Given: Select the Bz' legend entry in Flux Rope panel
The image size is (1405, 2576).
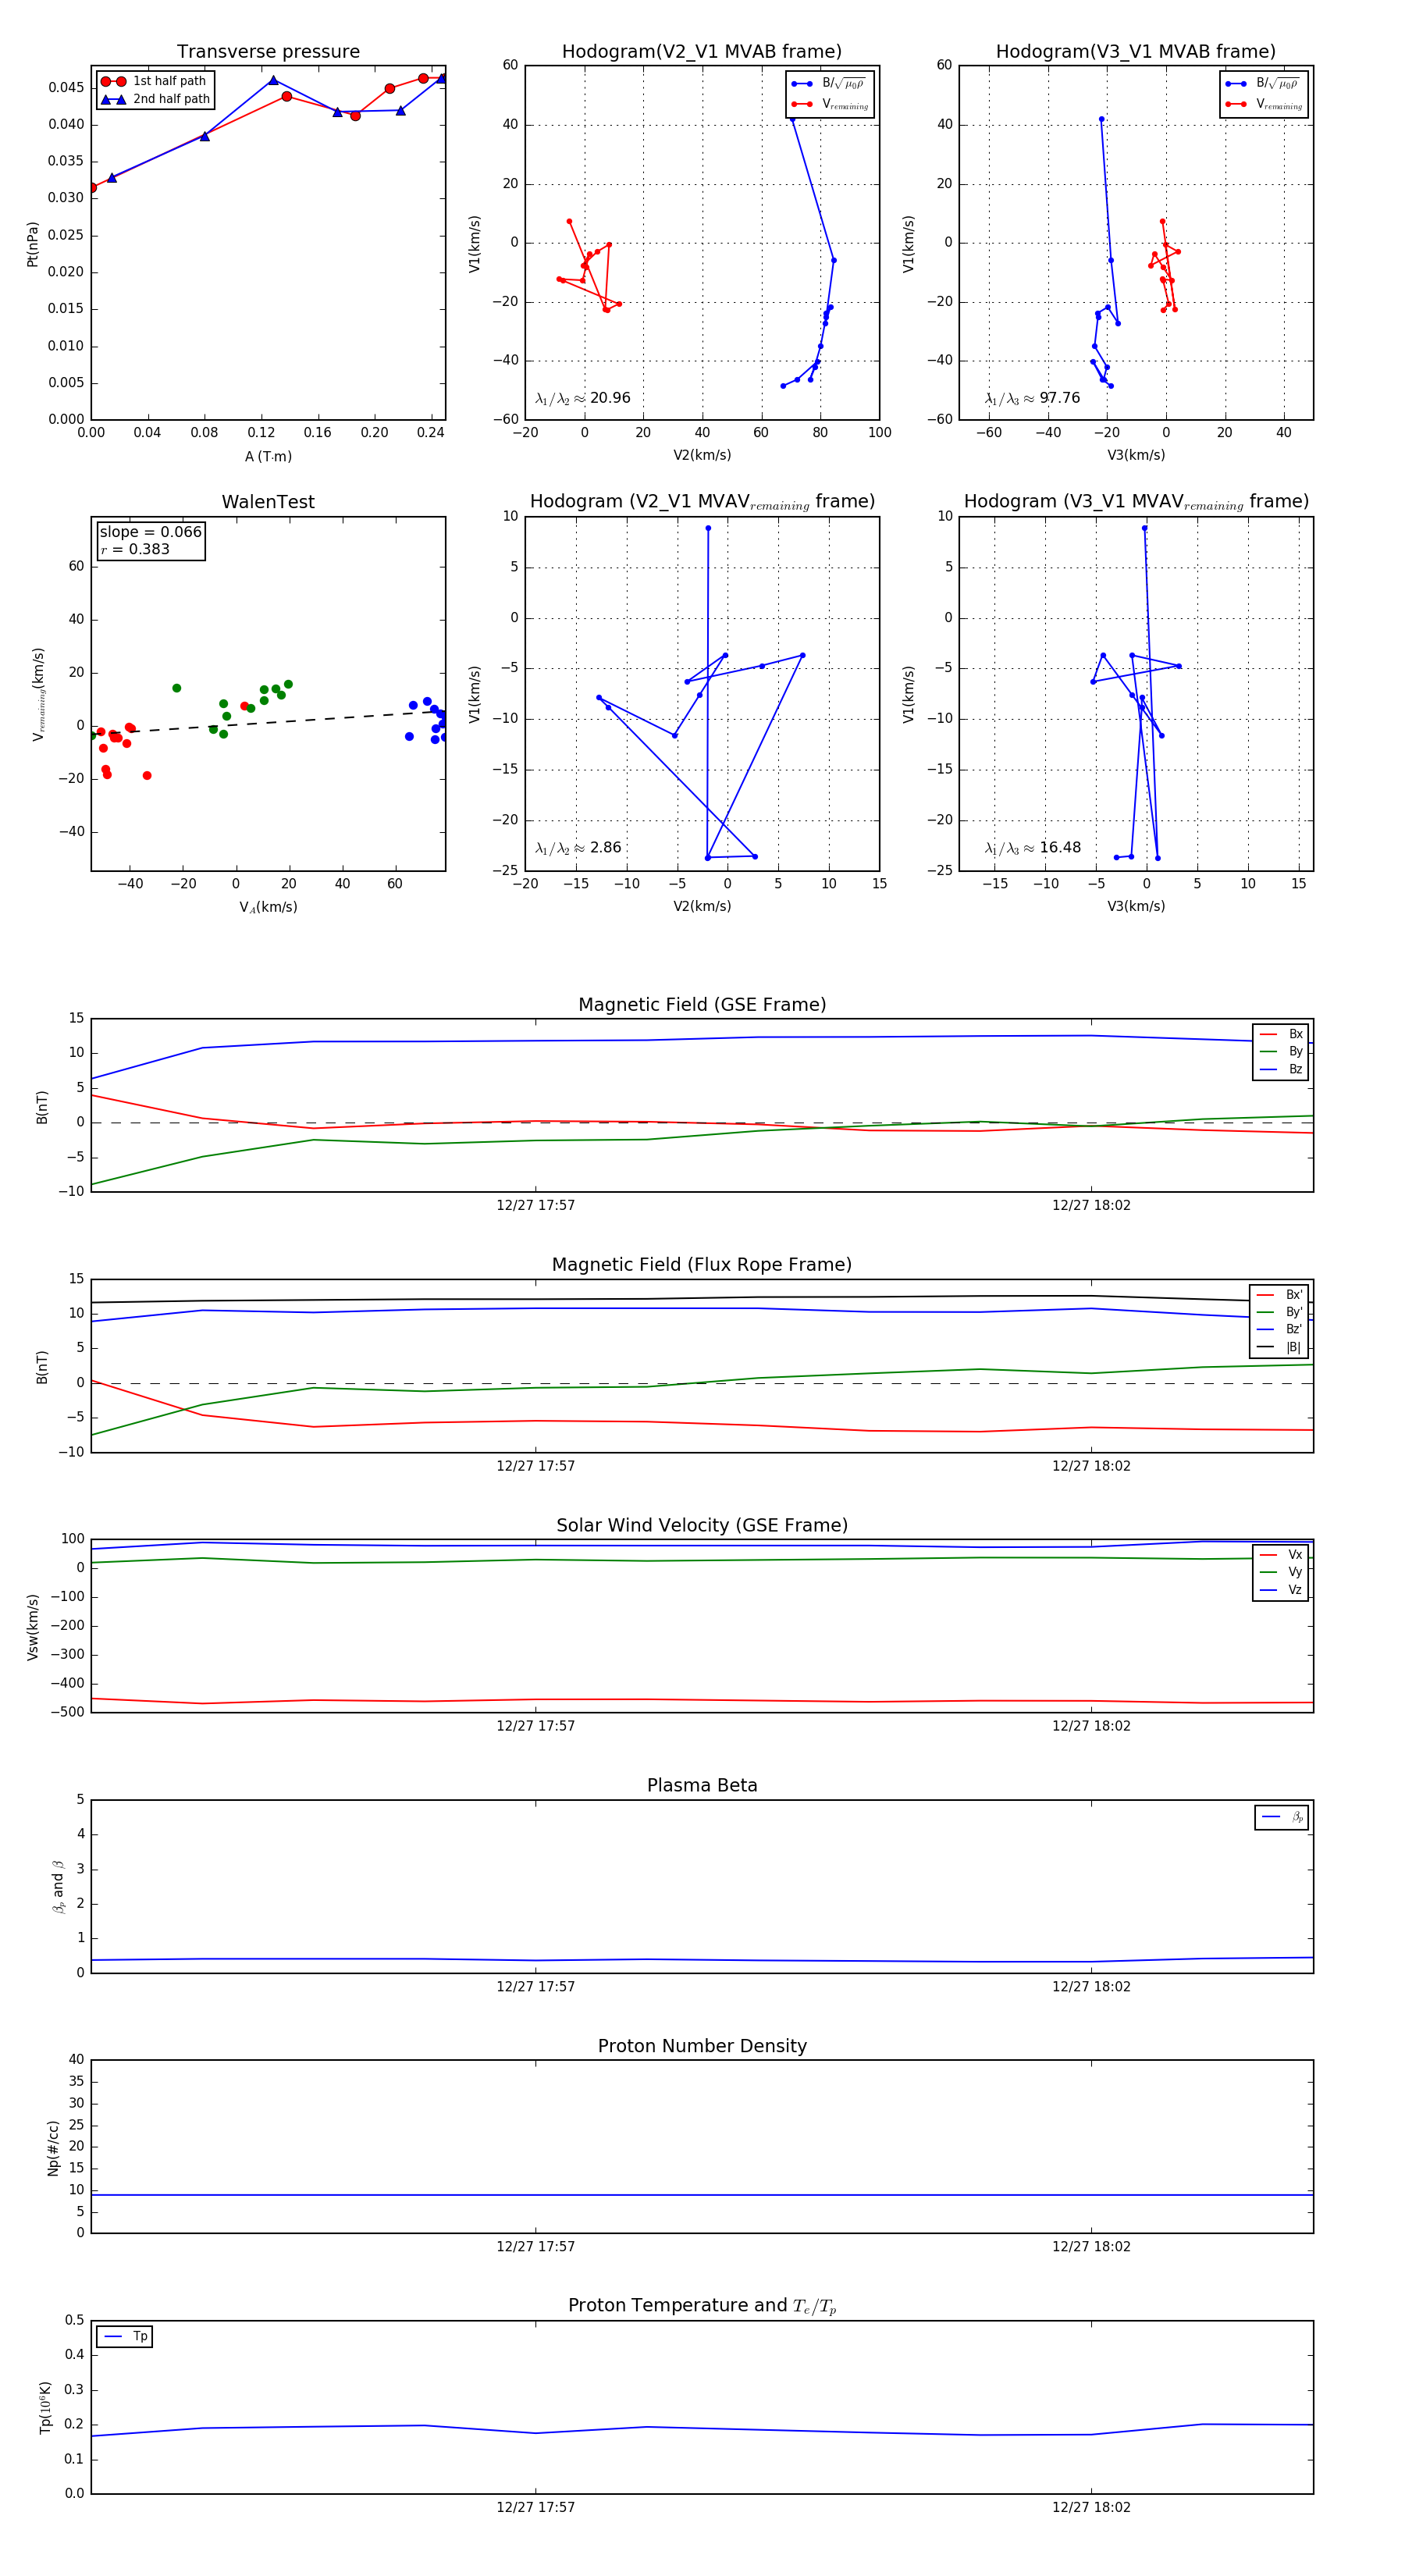Looking at the screenshot, I should click(x=1279, y=1330).
